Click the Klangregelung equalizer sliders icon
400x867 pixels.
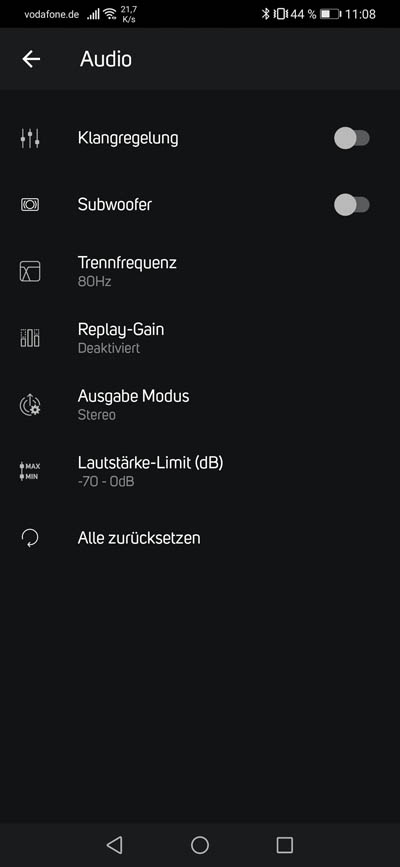(x=30, y=138)
